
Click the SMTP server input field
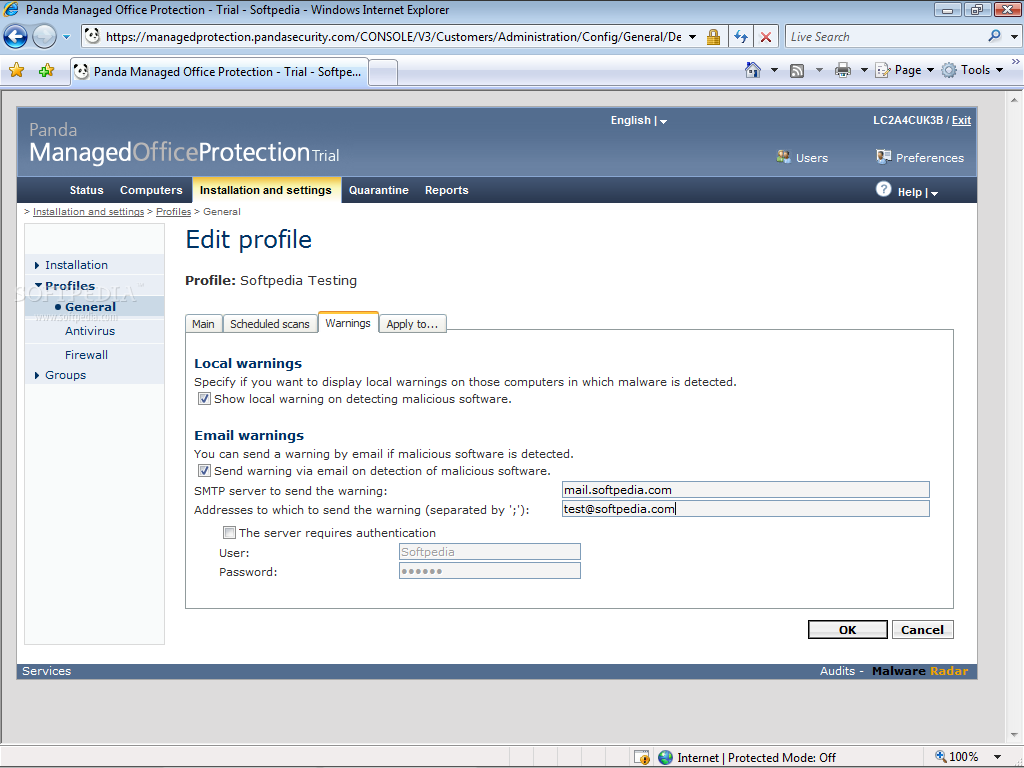(745, 490)
